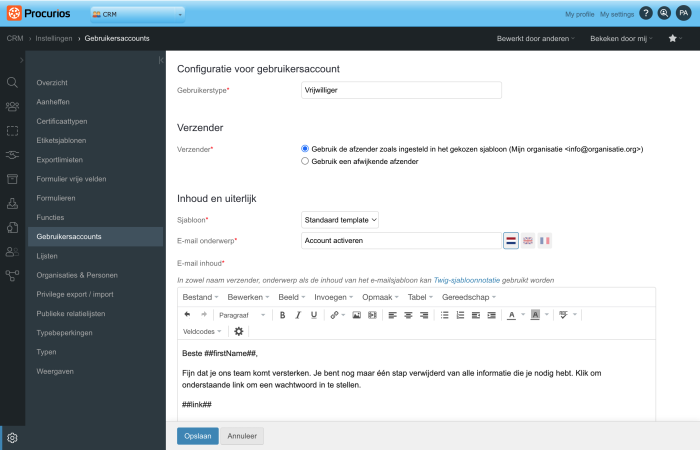Toggle underline formatting
Image resolution: width=700 pixels, height=450 pixels.
pos(314,315)
